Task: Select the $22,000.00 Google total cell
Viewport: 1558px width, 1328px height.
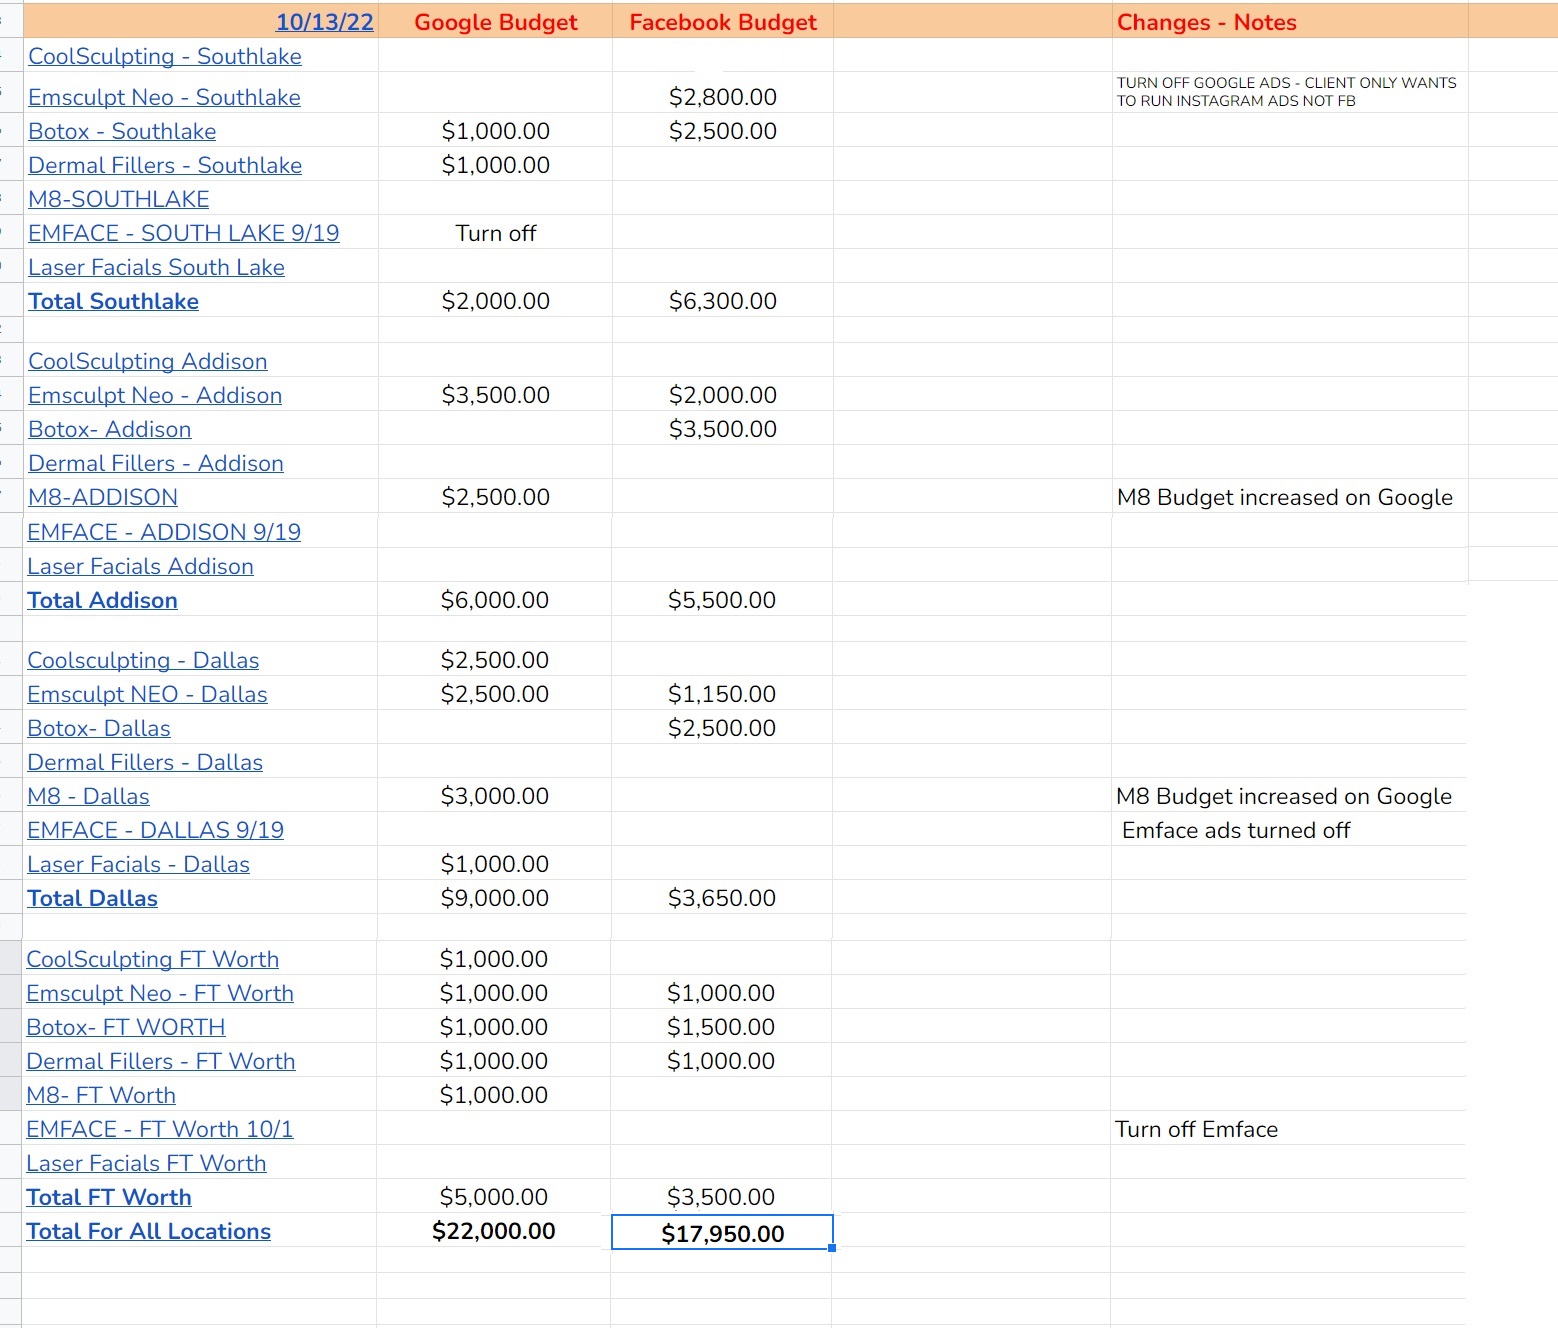Action: tap(494, 1231)
